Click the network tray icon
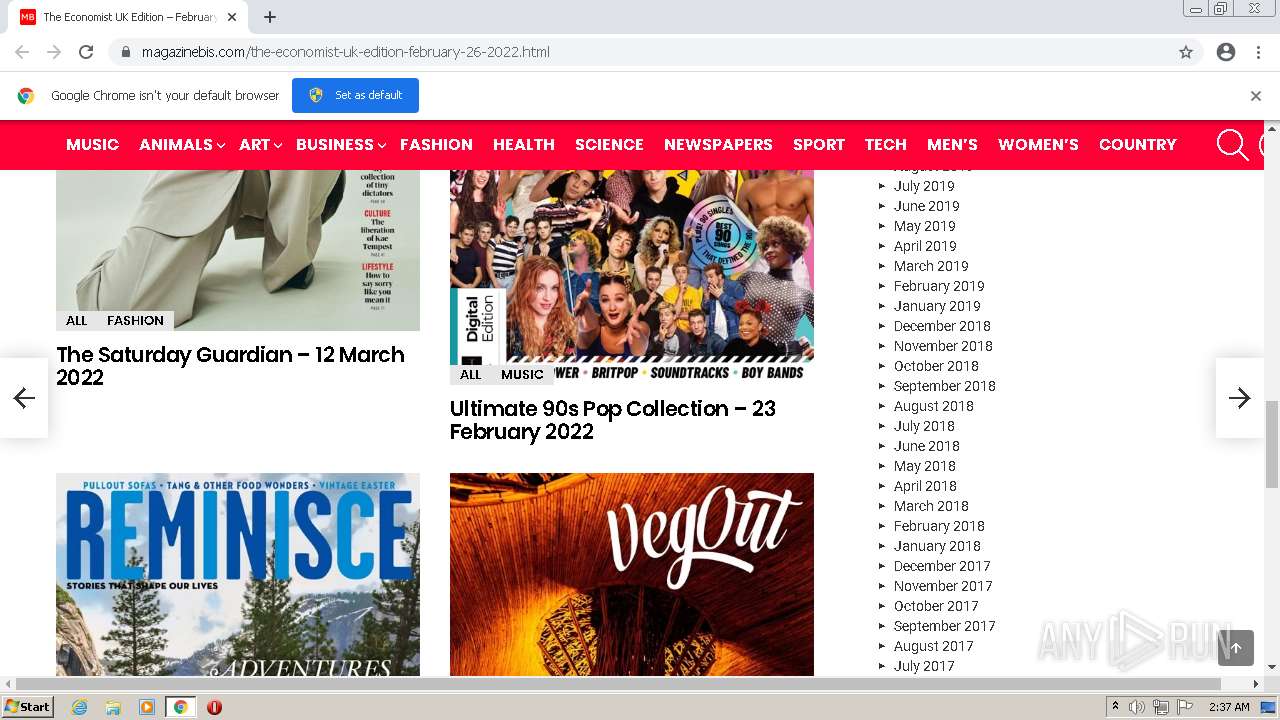The width and height of the screenshot is (1280, 720). [1161, 707]
